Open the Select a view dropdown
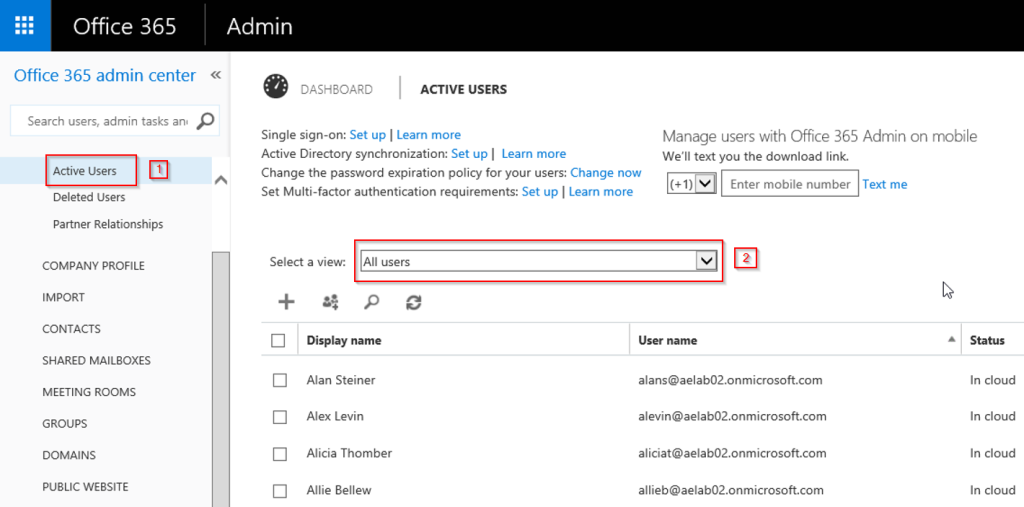Image resolution: width=1024 pixels, height=507 pixels. (539, 261)
